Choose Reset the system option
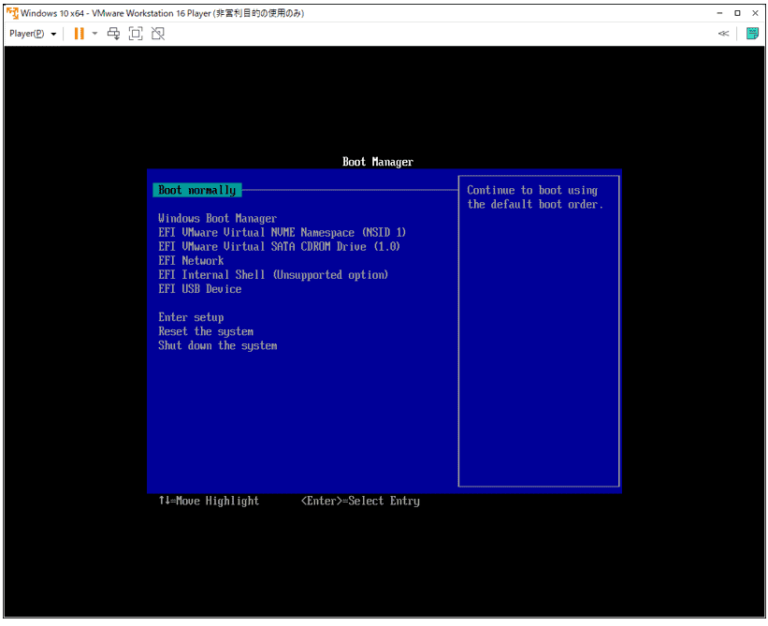The height and width of the screenshot is (626, 768). (206, 332)
